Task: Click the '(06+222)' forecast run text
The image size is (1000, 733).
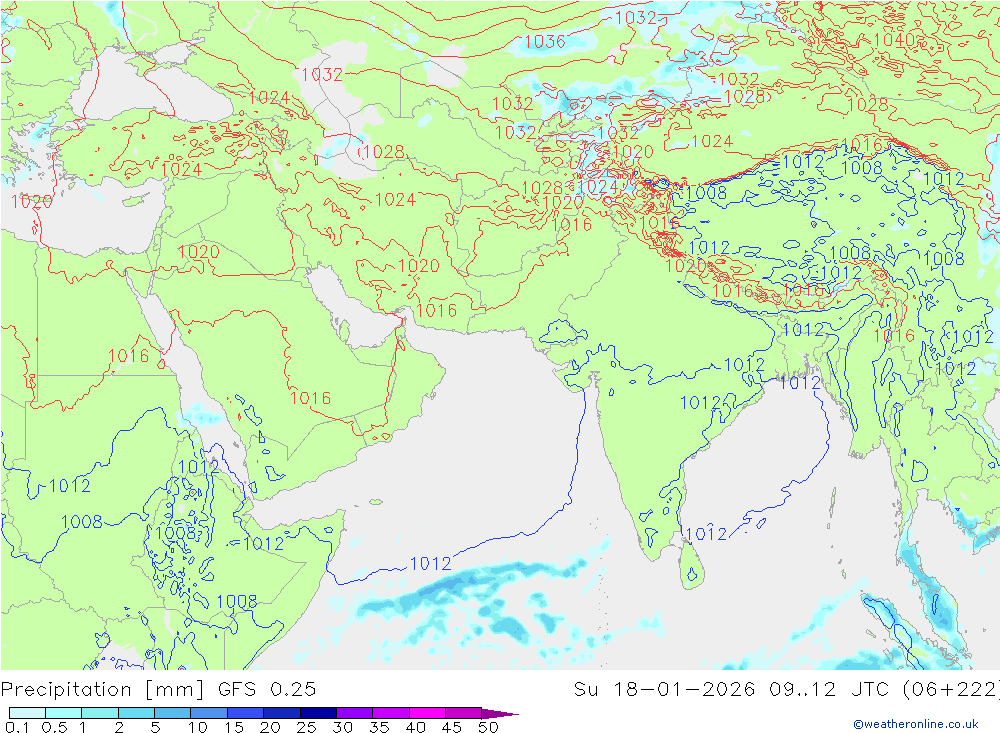Action: 951,690
